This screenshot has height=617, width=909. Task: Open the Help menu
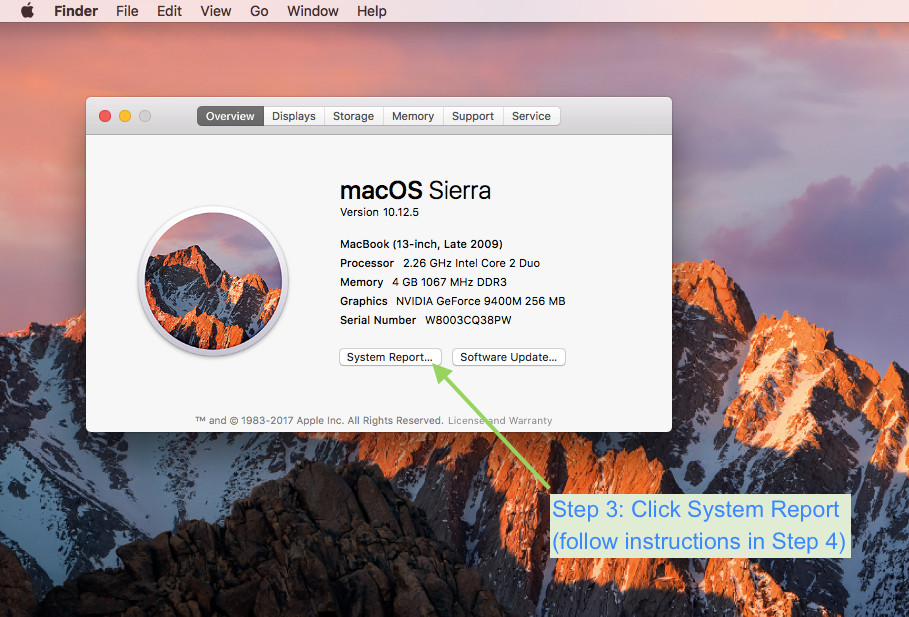point(372,11)
